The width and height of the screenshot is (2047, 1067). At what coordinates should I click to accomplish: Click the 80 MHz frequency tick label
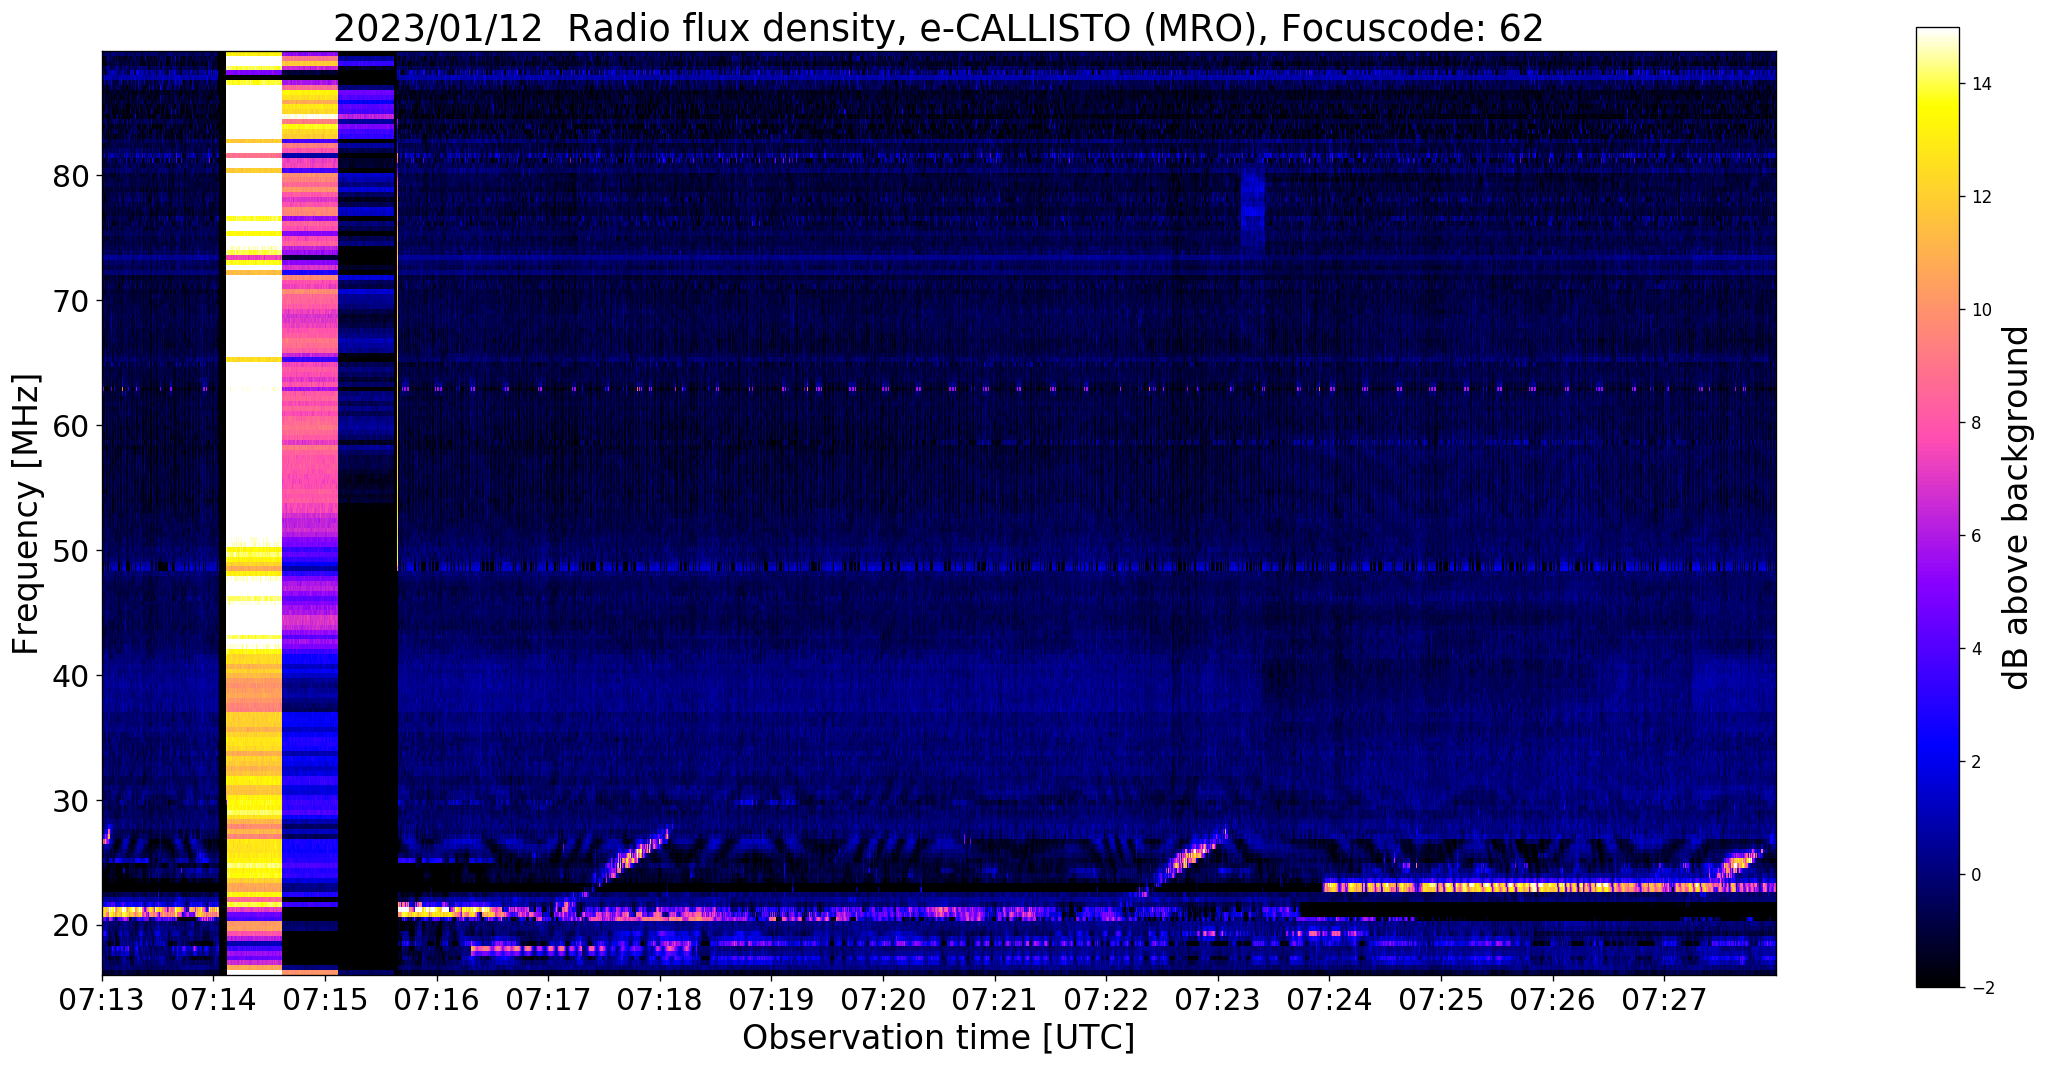(x=71, y=176)
